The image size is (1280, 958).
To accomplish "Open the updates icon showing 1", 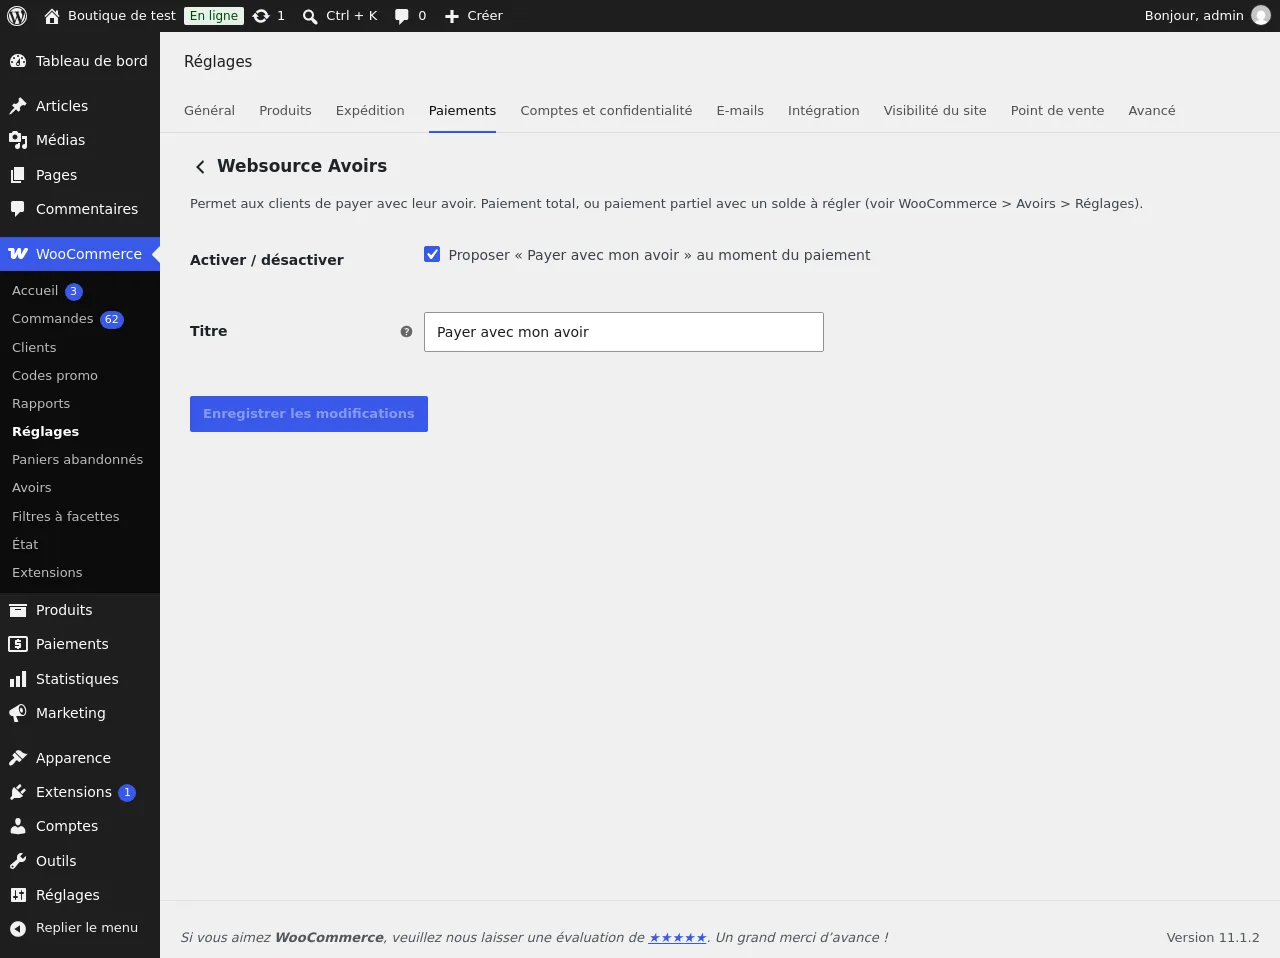I will [x=261, y=16].
